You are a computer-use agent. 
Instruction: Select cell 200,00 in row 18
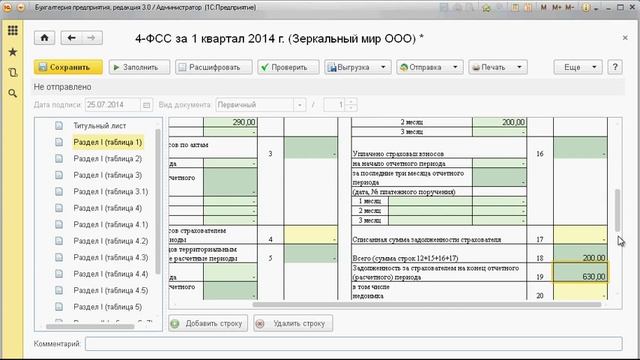580,253
